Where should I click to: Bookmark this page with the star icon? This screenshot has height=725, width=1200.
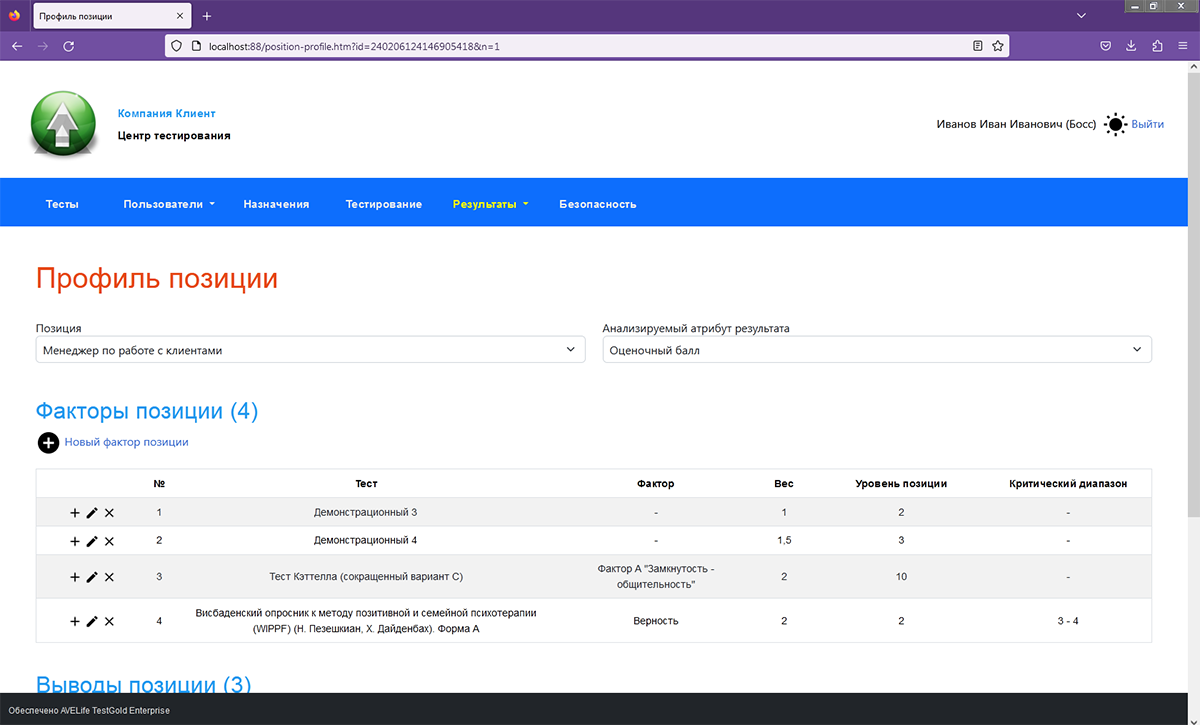(x=997, y=46)
